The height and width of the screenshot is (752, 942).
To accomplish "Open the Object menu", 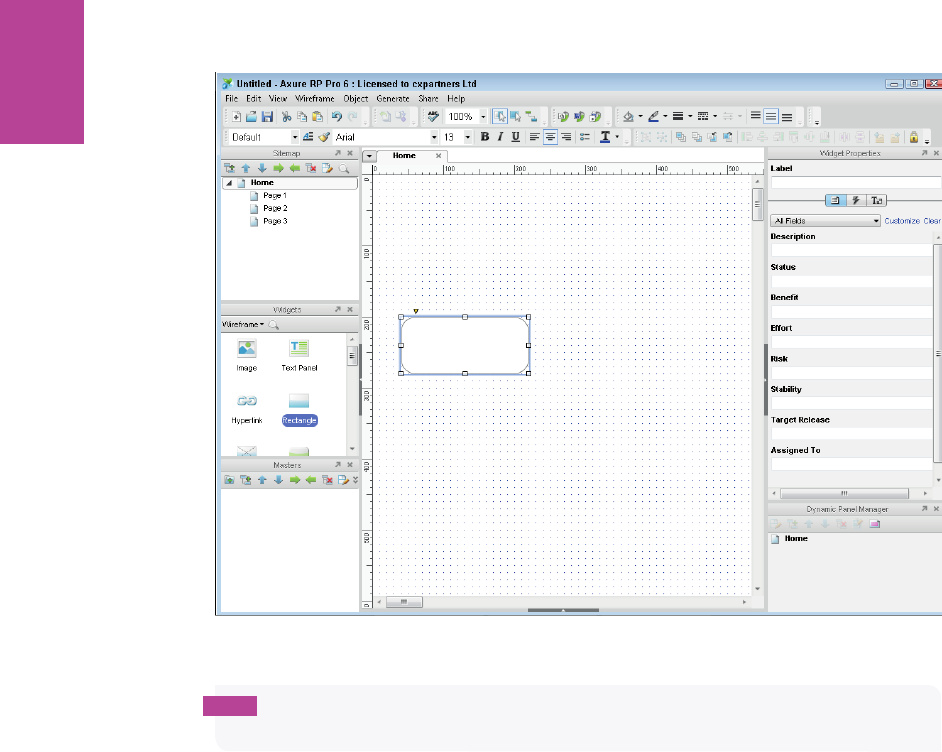I will 356,99.
